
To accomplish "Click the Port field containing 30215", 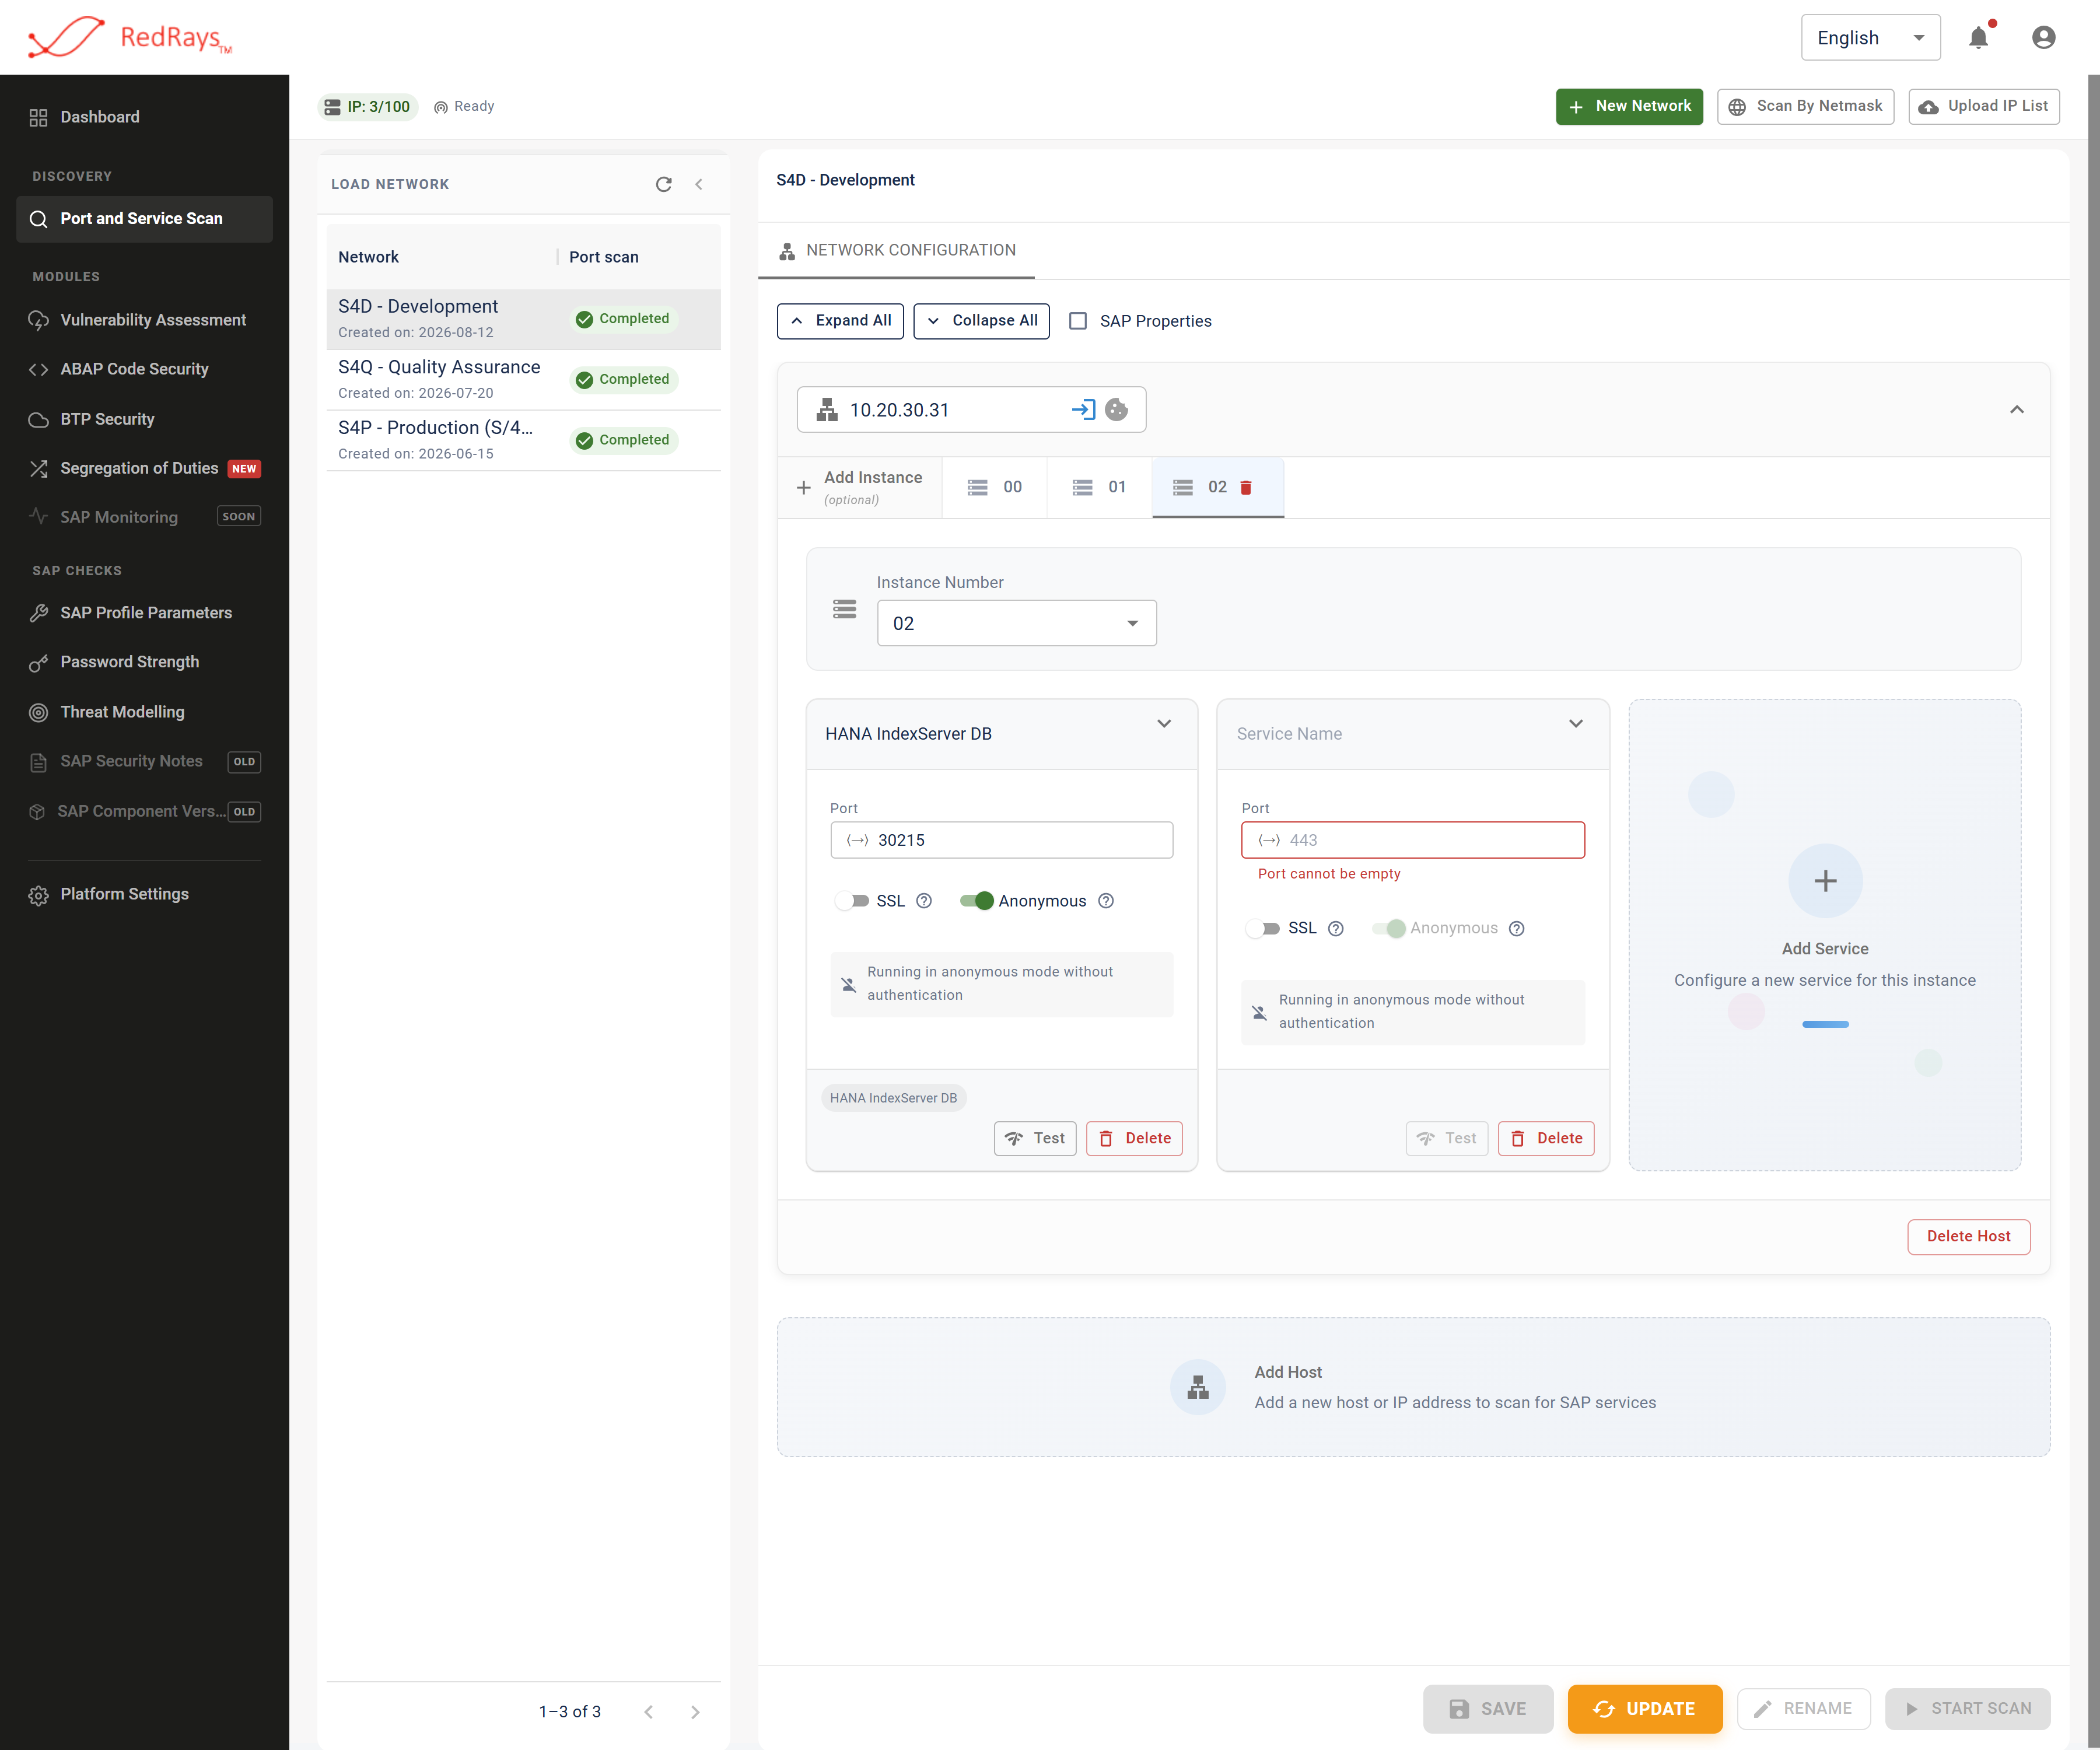I will [1001, 840].
